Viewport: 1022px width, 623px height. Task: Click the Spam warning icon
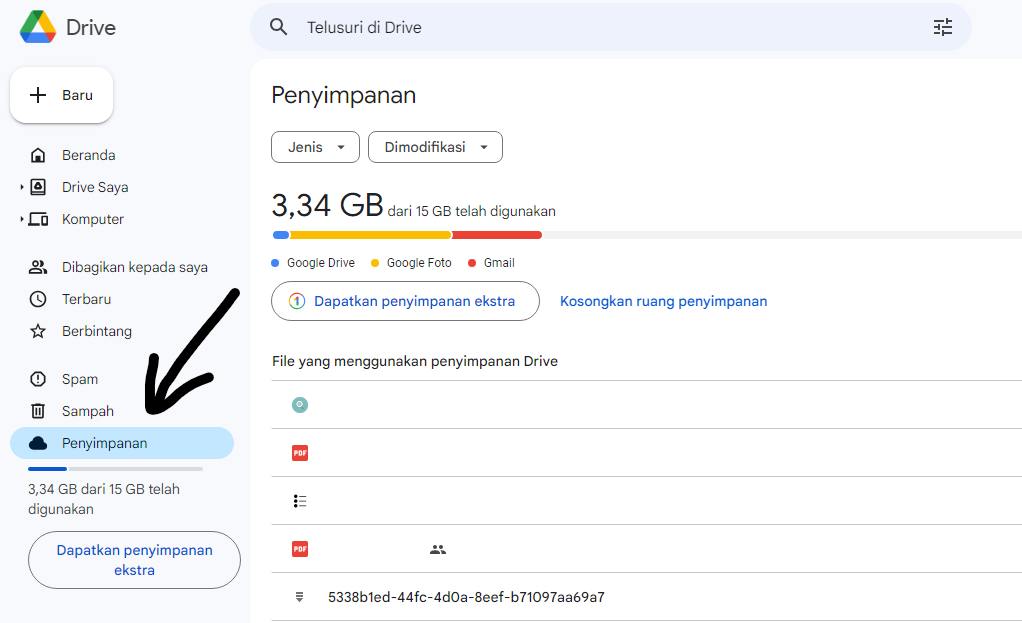point(38,379)
